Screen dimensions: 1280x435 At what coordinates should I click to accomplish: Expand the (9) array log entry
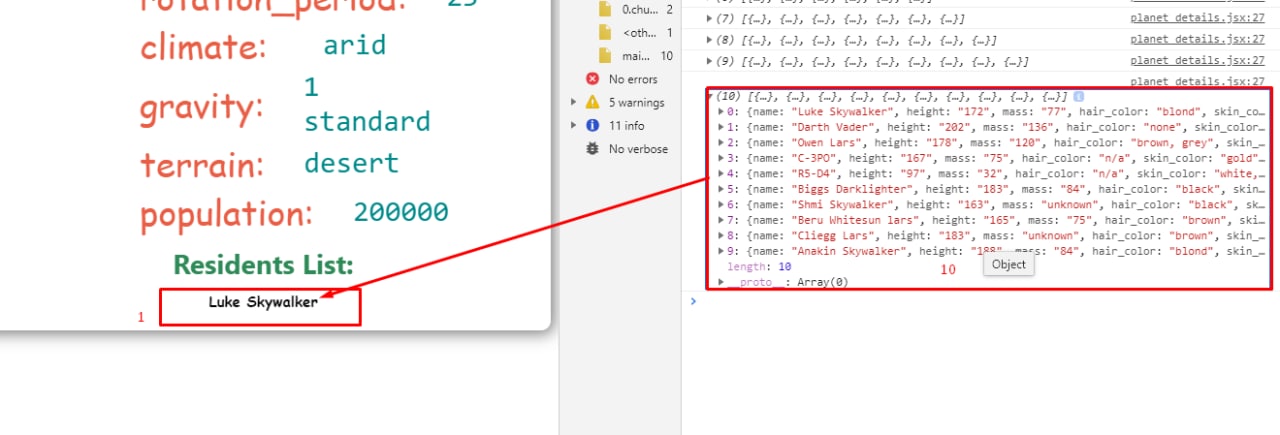(x=710, y=61)
